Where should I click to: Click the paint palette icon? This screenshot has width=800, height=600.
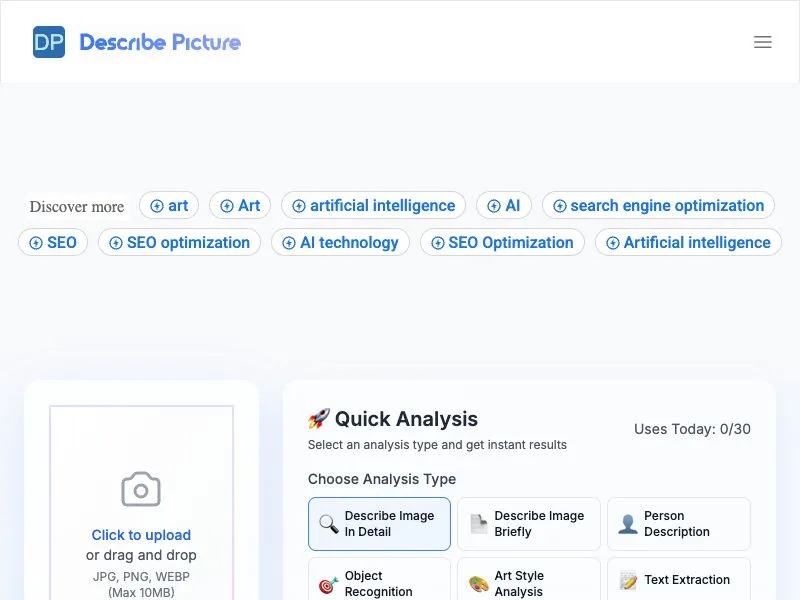[479, 584]
